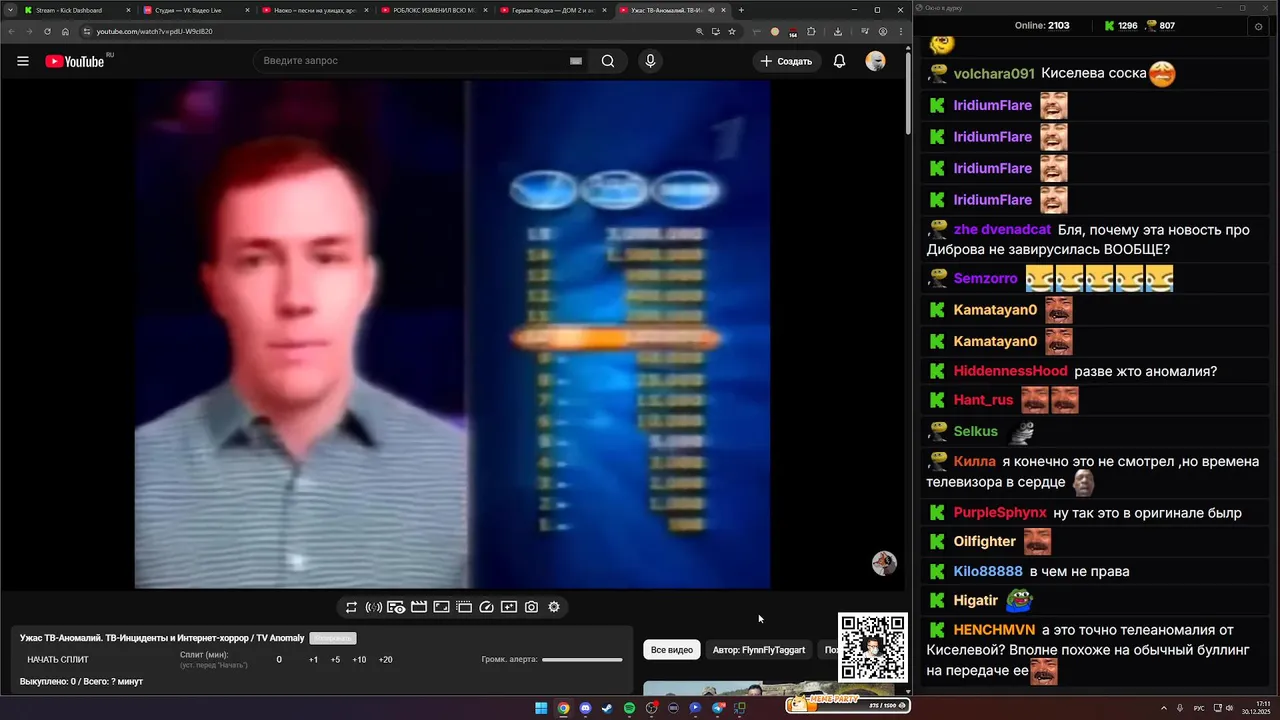1280x720 pixels.
Task: Open the browser downloads icon
Action: [x=837, y=31]
